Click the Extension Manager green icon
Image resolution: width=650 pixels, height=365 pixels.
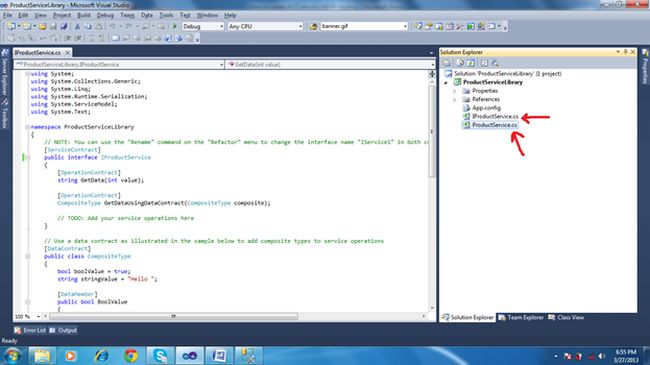point(471,26)
